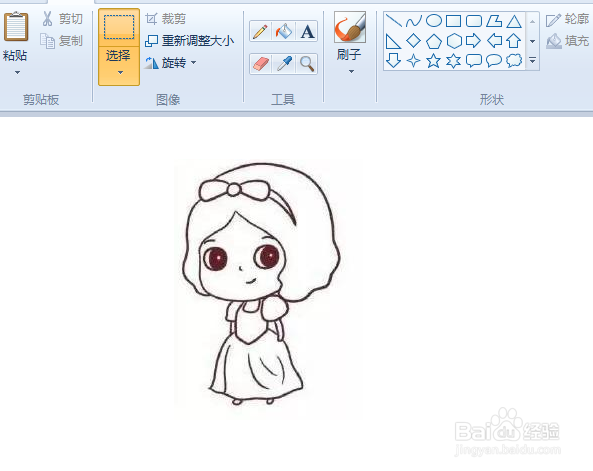Open the shape Fill (填充) options
Viewport: 593px width, 471px height.
coord(568,40)
